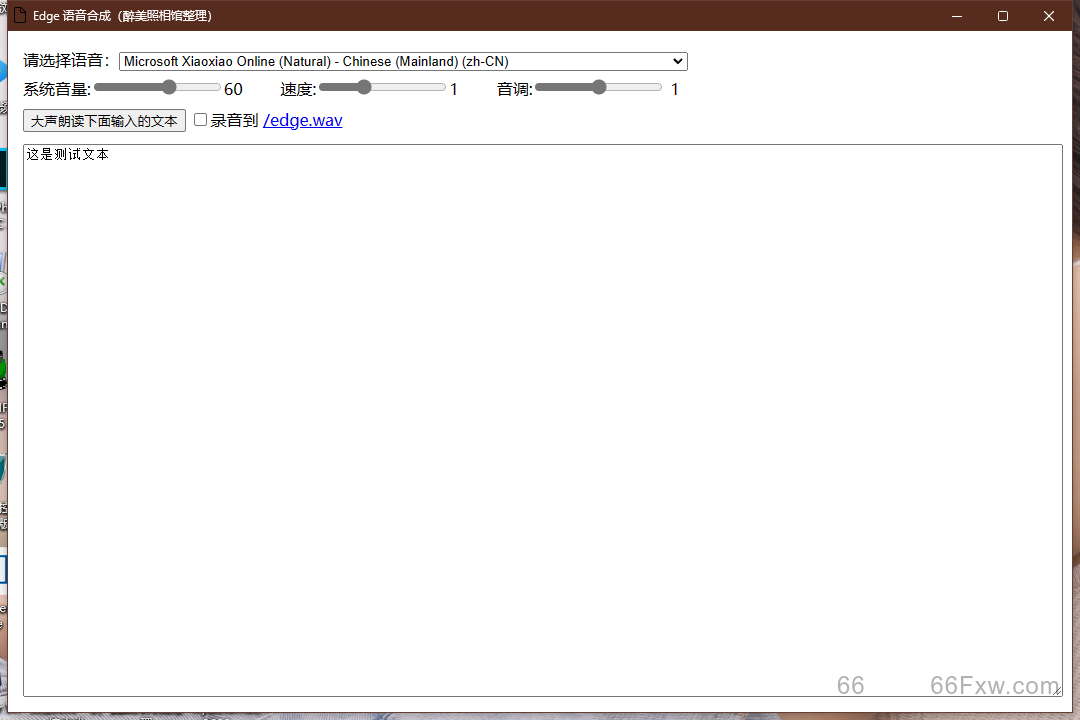Click the 66Fxw.com watermark text
Screen dimensions: 1080x720
(992, 686)
